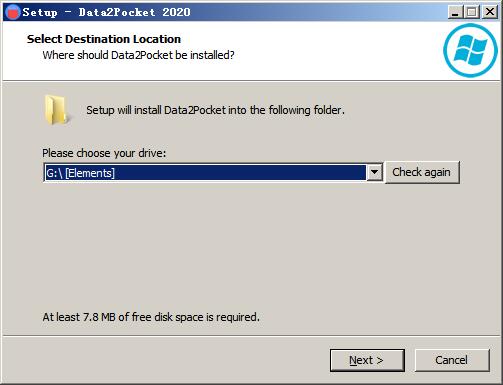This screenshot has height=385, width=503.
Task: Open the drive dropdown arrow
Action: coord(374,172)
